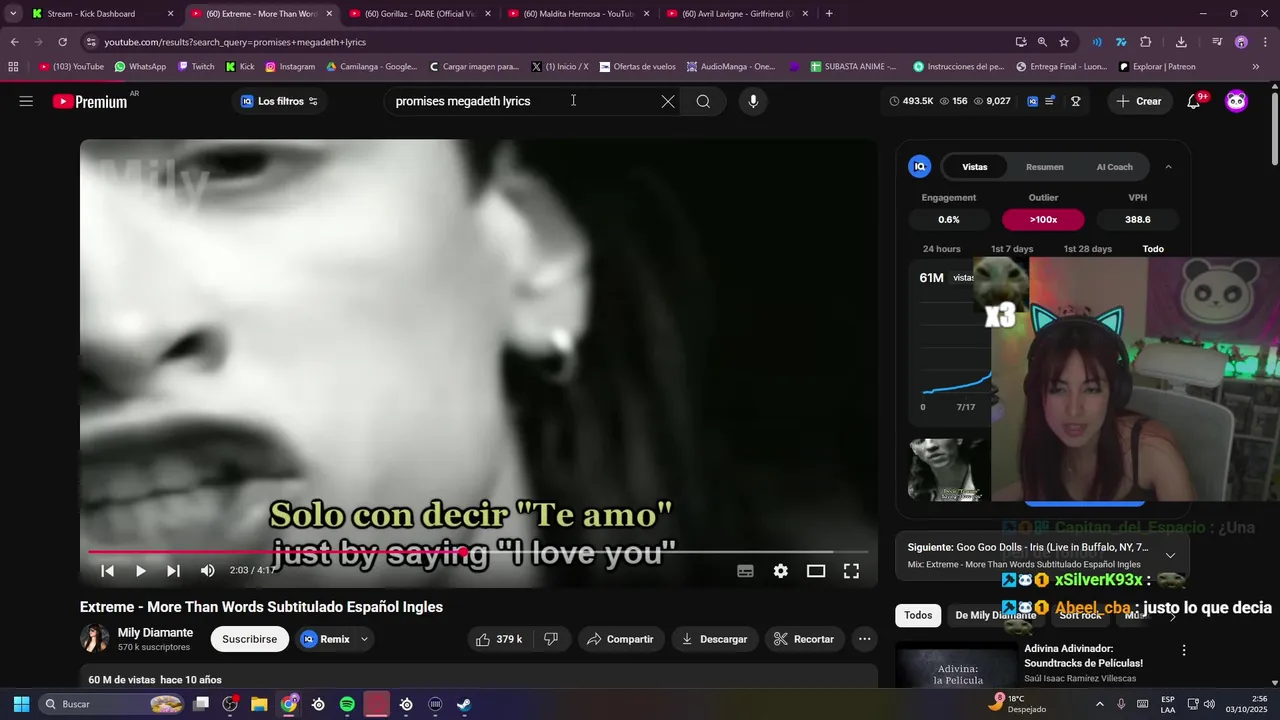Switch to Stream - Kick Dashboard tab
Screen dimensions: 1280x720
[x=103, y=14]
